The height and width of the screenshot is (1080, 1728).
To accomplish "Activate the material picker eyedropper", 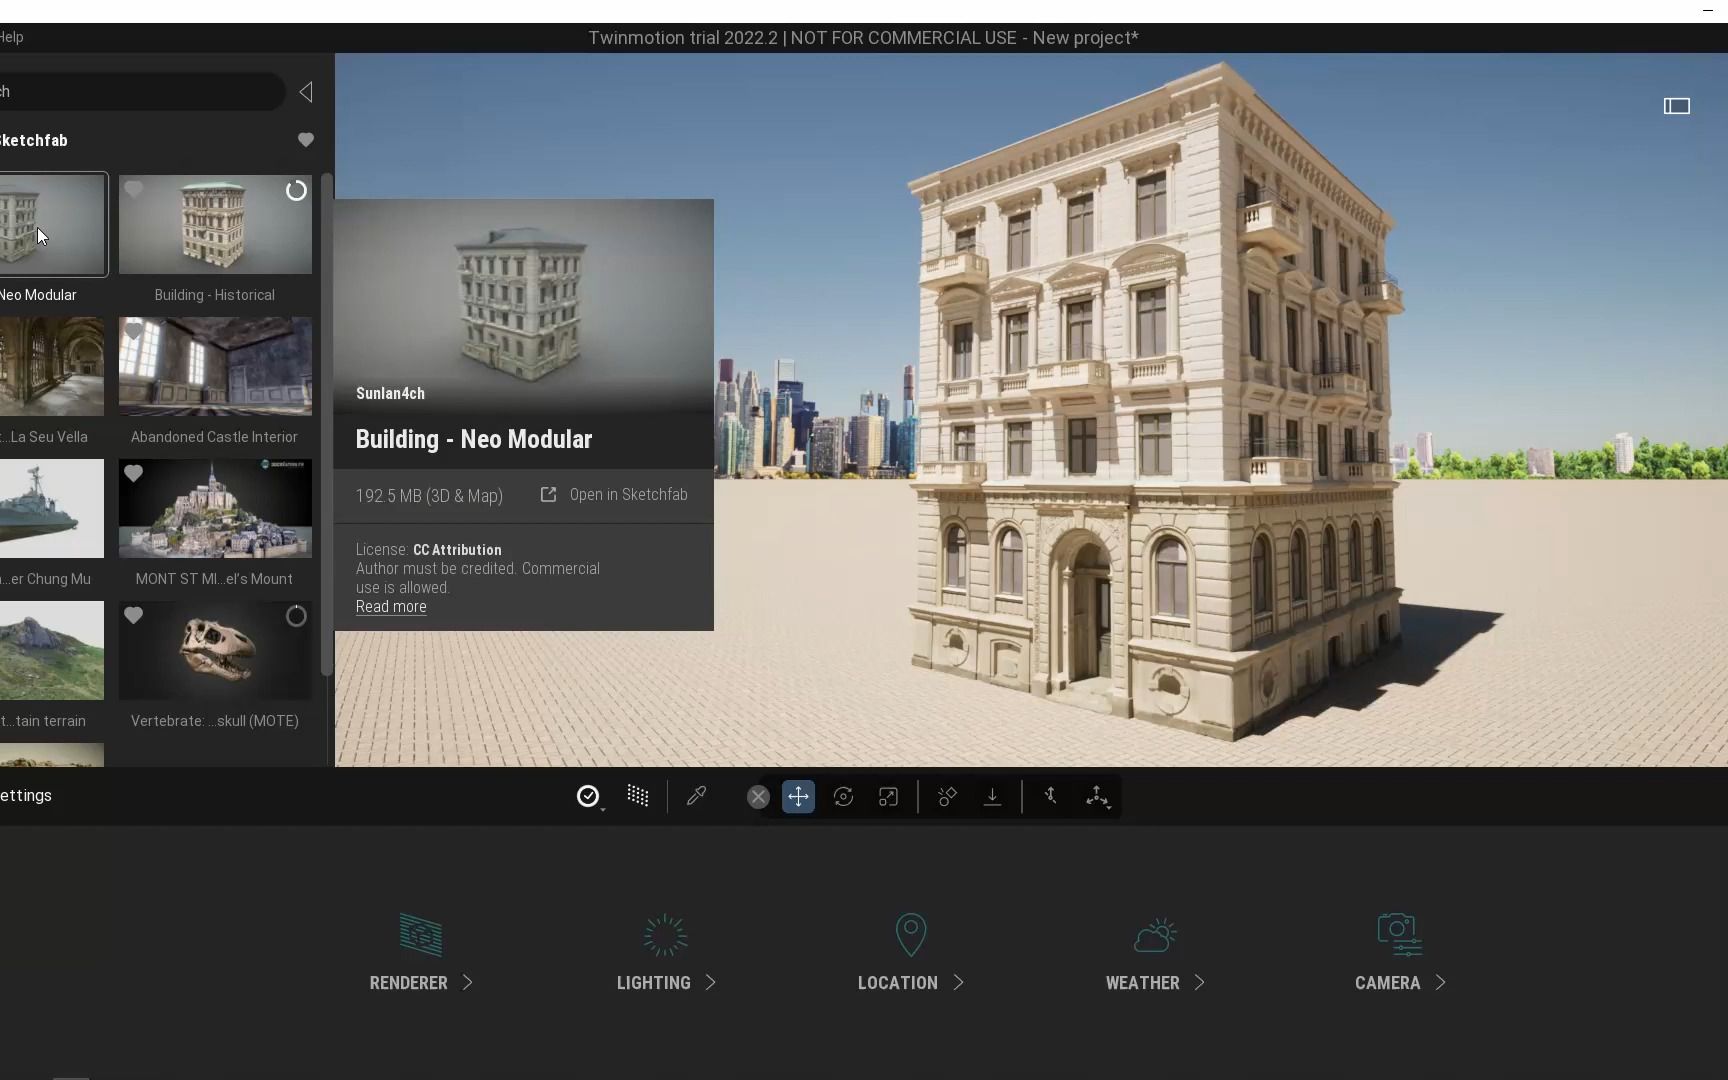I will point(696,796).
